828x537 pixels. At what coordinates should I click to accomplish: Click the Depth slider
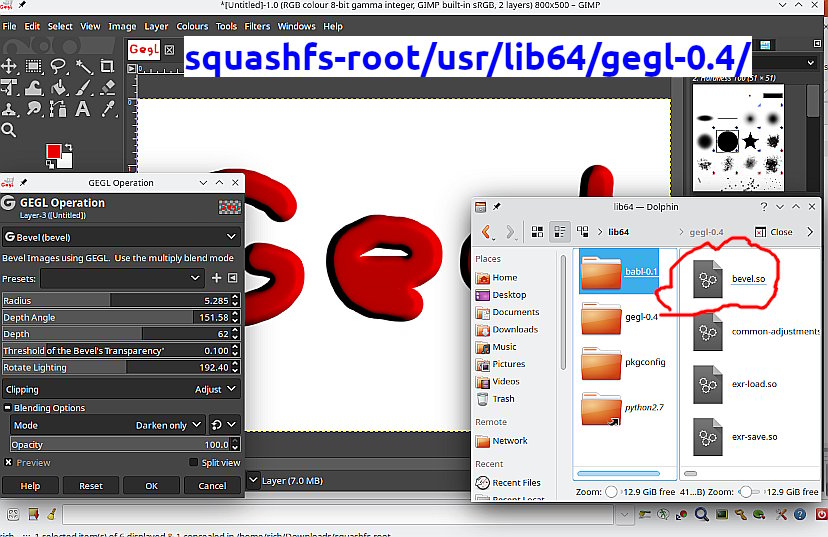tap(121, 334)
